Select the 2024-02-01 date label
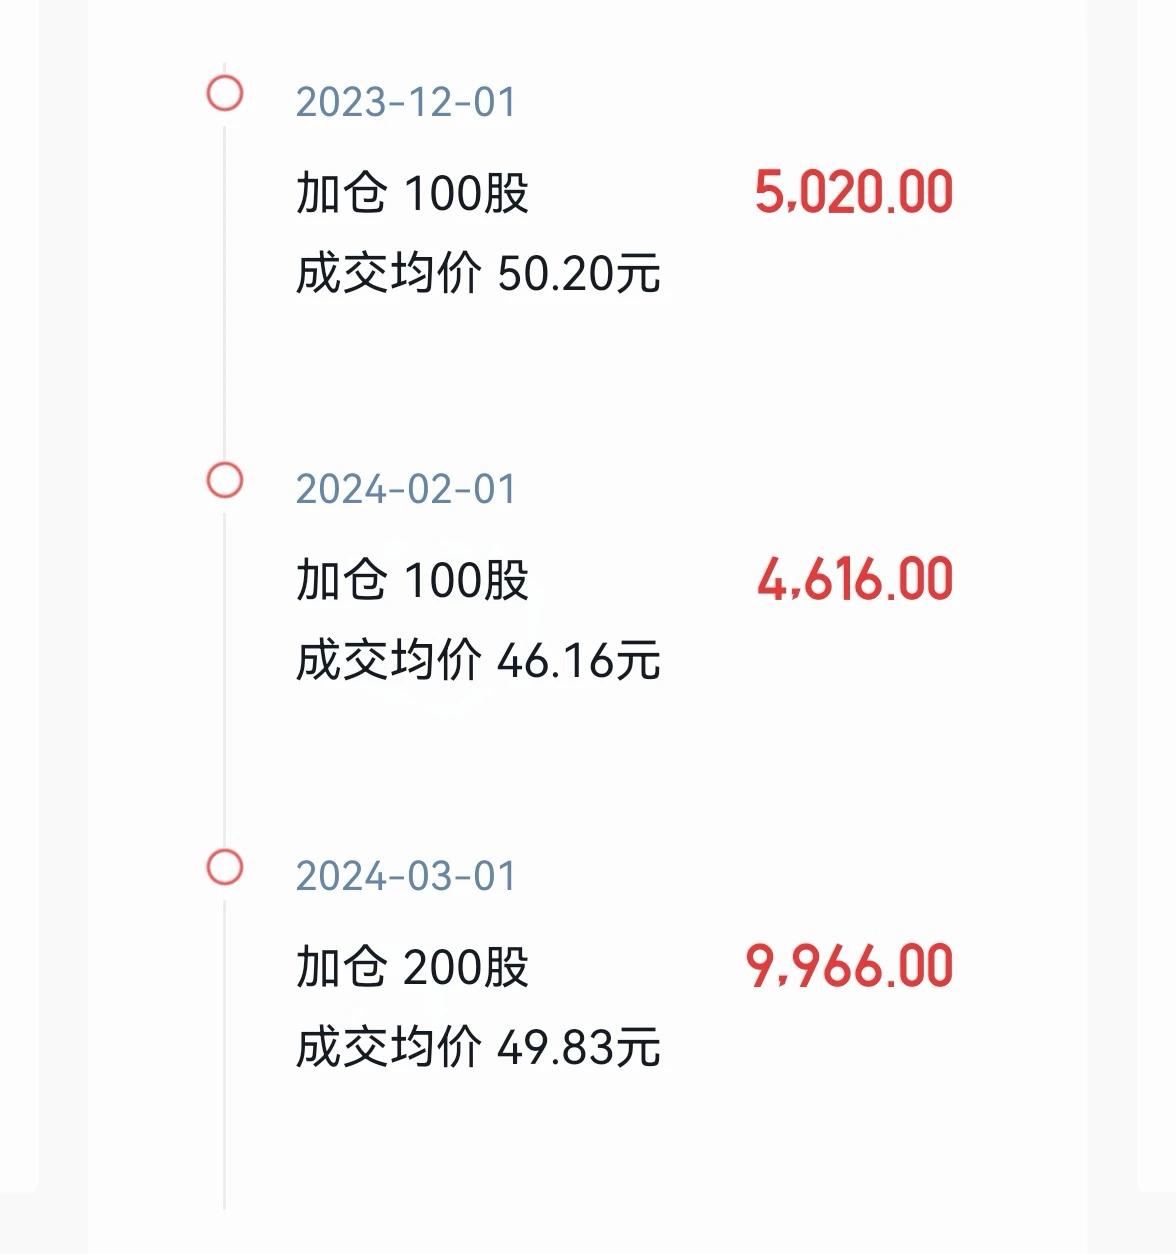 tap(406, 489)
